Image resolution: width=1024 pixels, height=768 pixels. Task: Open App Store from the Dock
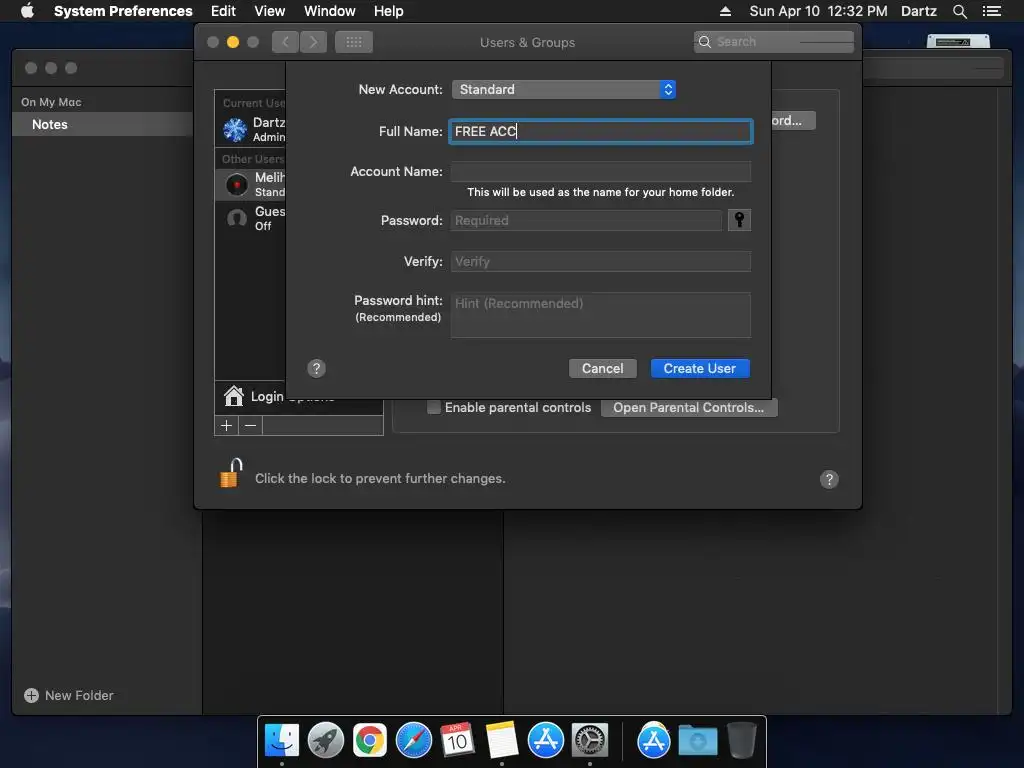pos(545,741)
